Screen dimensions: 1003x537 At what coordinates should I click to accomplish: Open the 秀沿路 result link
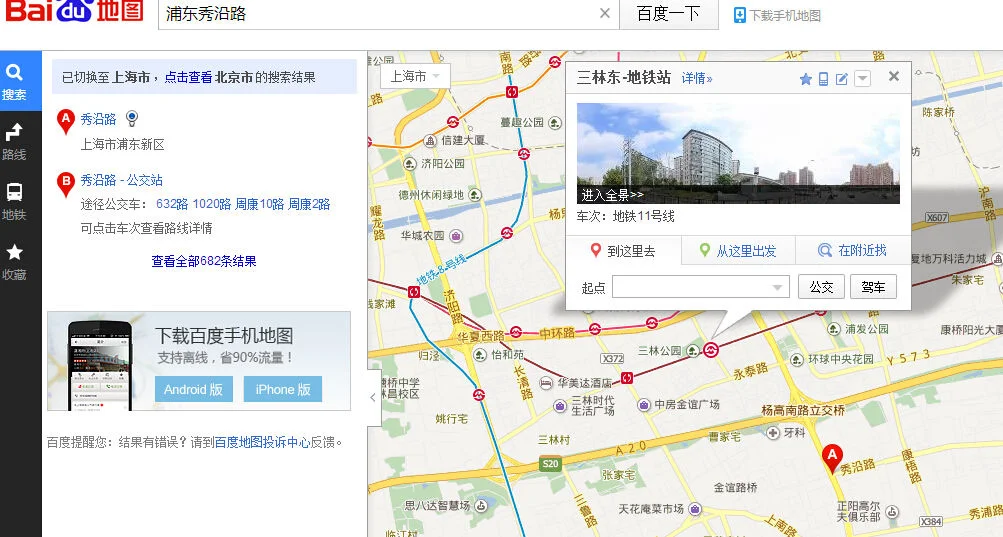99,119
